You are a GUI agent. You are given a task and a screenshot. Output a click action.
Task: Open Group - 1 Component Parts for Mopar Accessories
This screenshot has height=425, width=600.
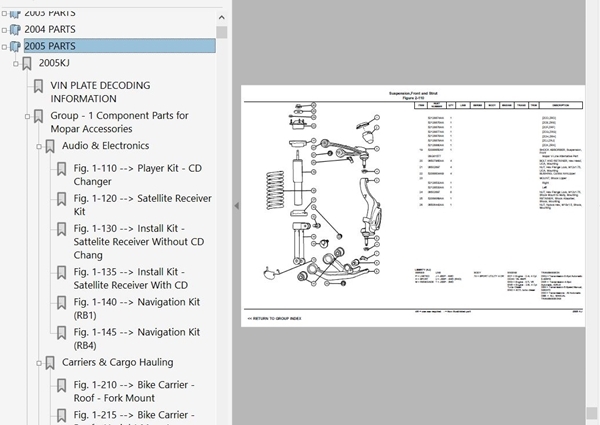pos(119,122)
